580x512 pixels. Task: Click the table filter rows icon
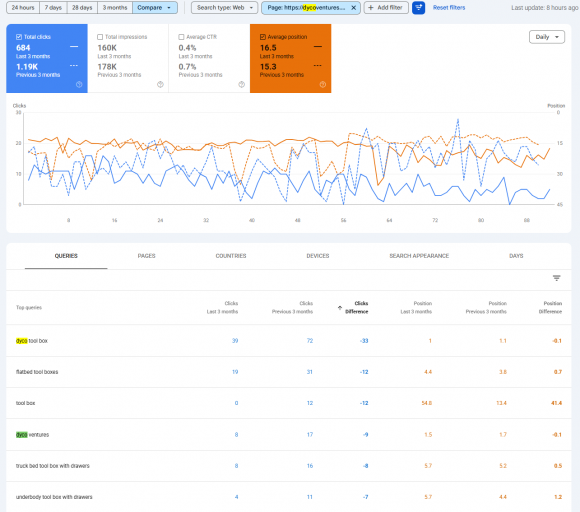point(556,278)
